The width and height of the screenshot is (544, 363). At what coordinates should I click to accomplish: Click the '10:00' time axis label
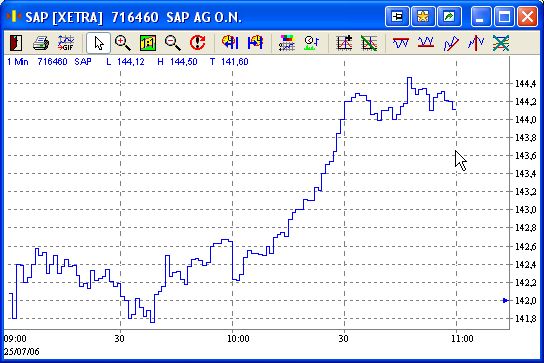[238, 338]
